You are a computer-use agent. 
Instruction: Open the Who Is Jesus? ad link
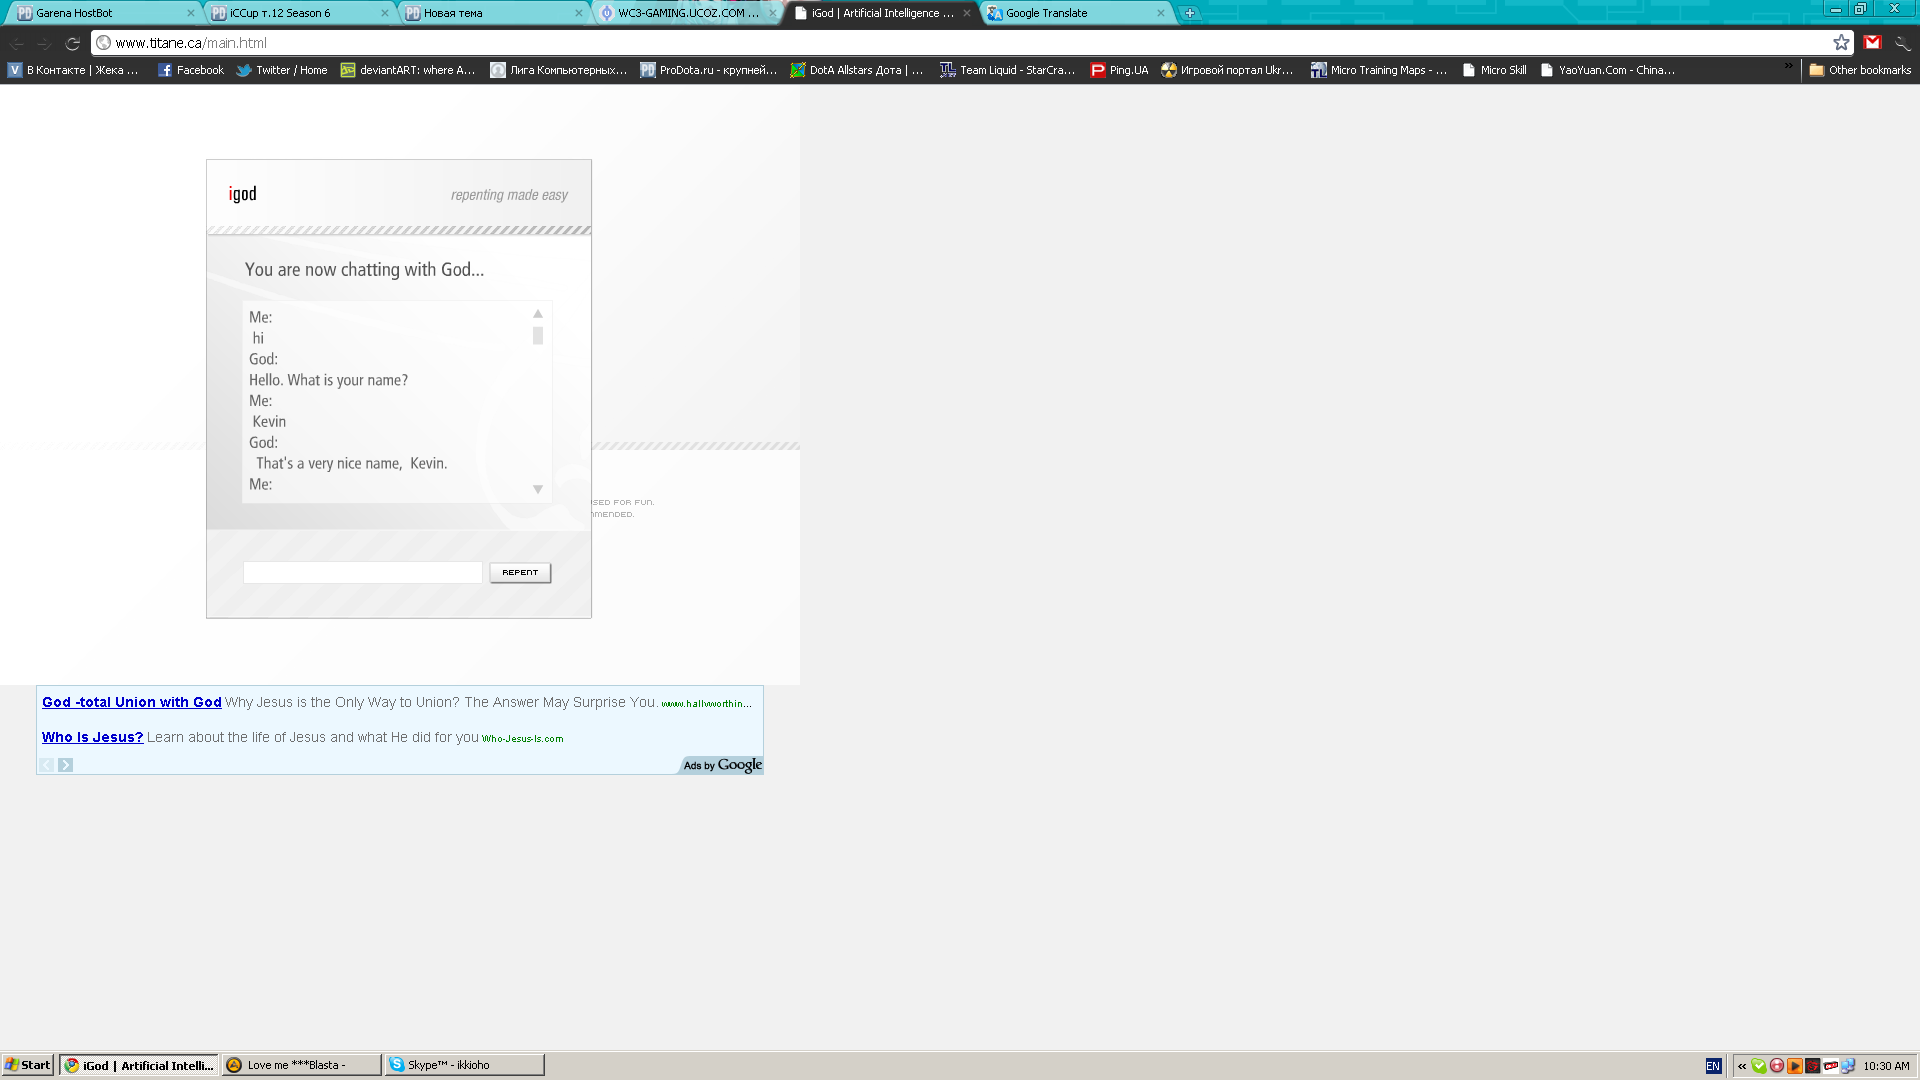tap(92, 738)
